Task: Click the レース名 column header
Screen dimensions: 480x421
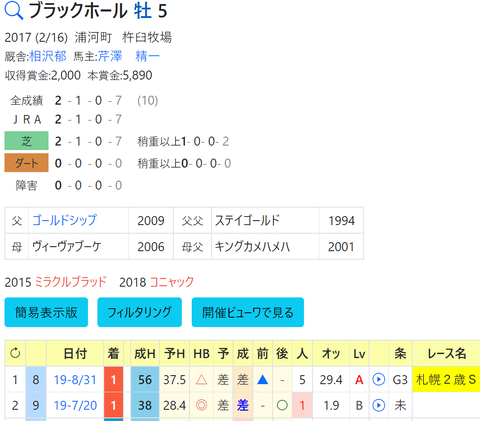Action: point(446,353)
